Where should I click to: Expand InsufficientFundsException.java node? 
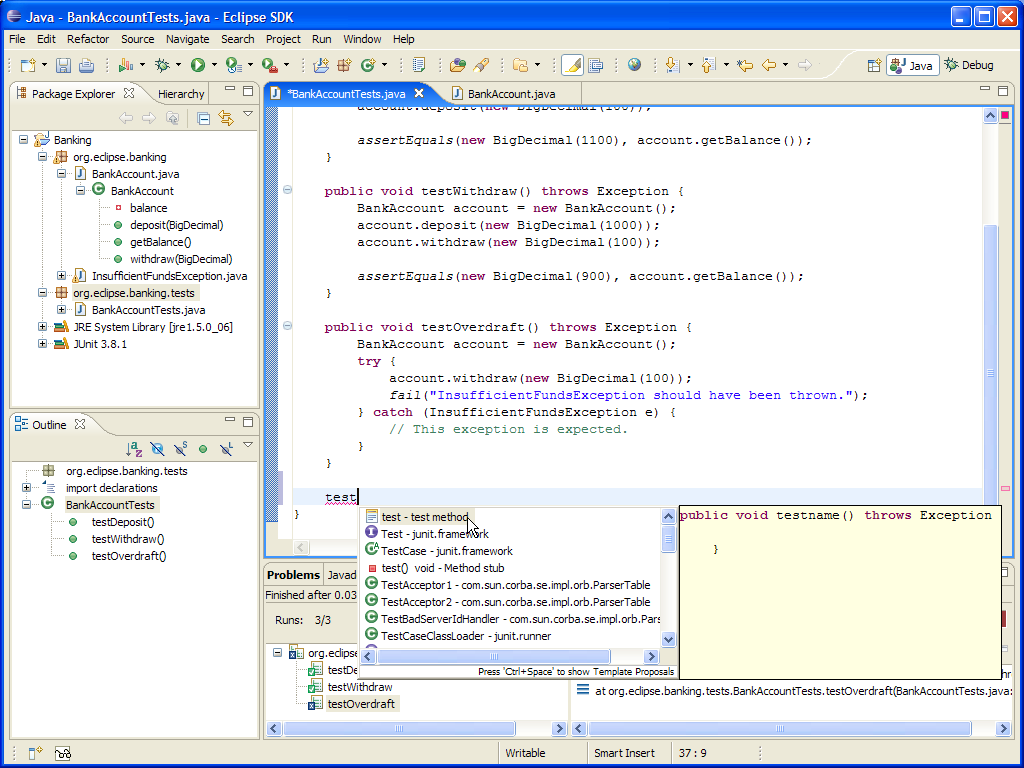61,276
